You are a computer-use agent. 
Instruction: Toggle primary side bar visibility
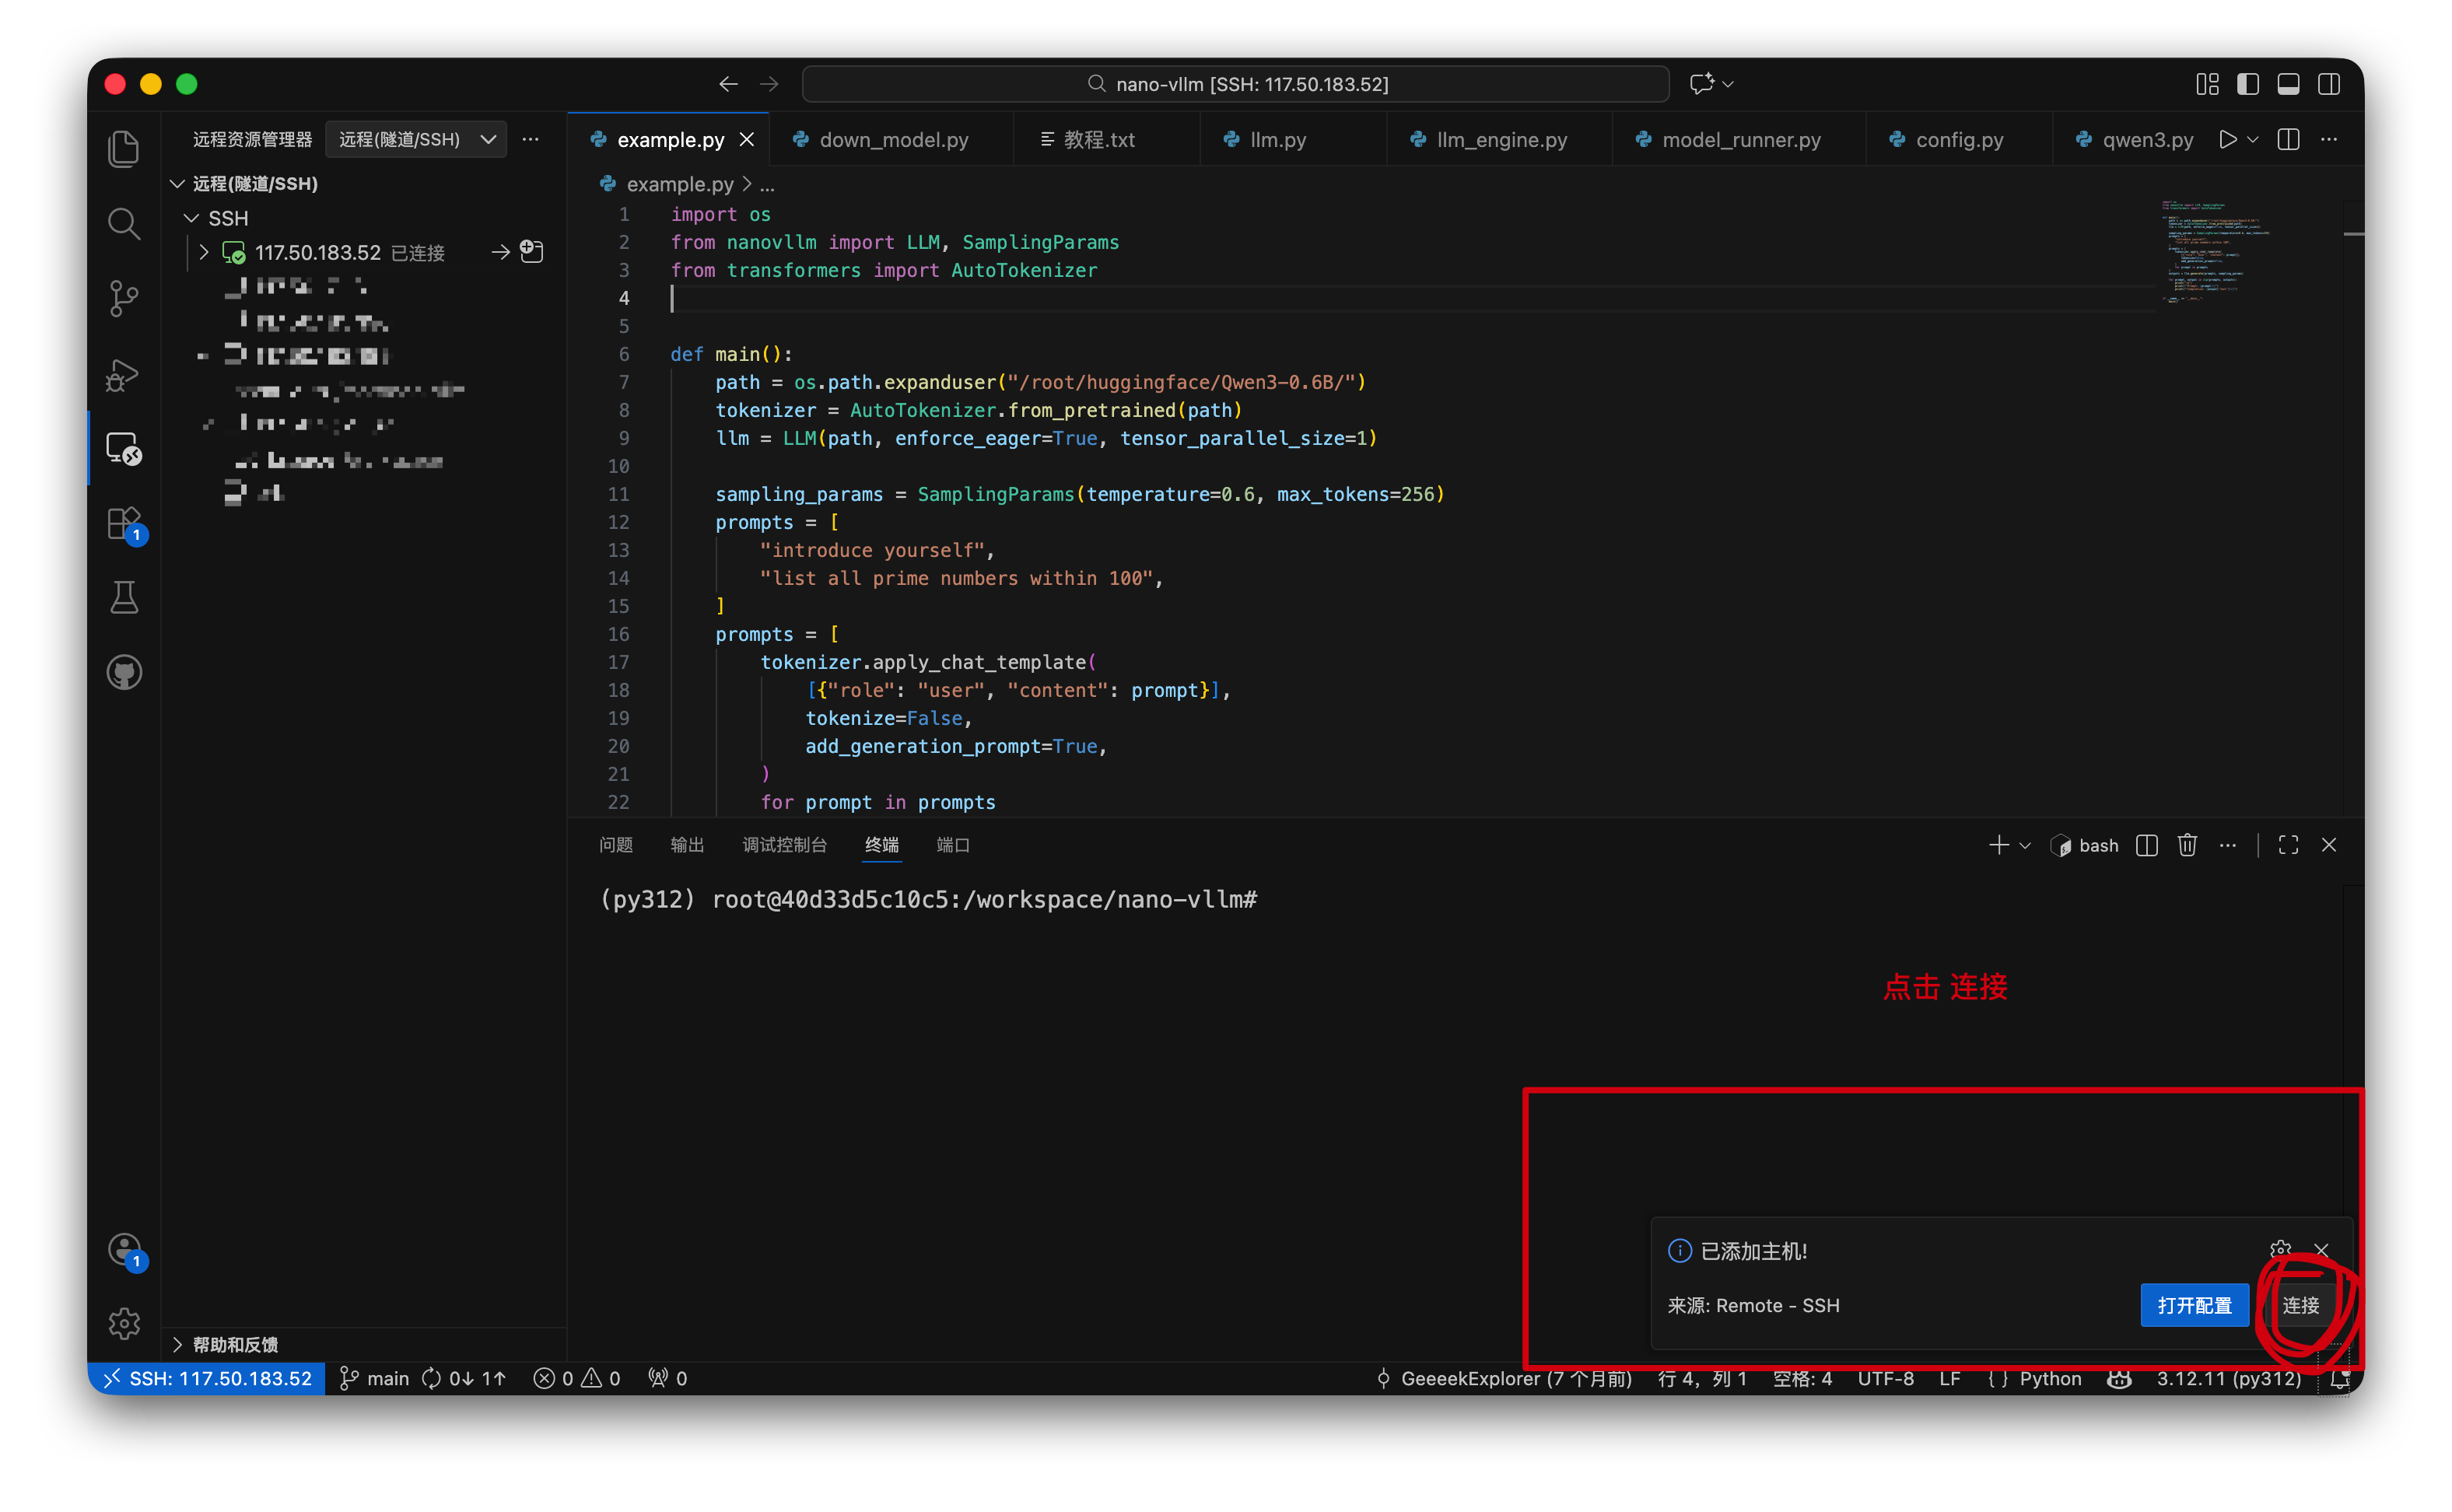[2248, 84]
